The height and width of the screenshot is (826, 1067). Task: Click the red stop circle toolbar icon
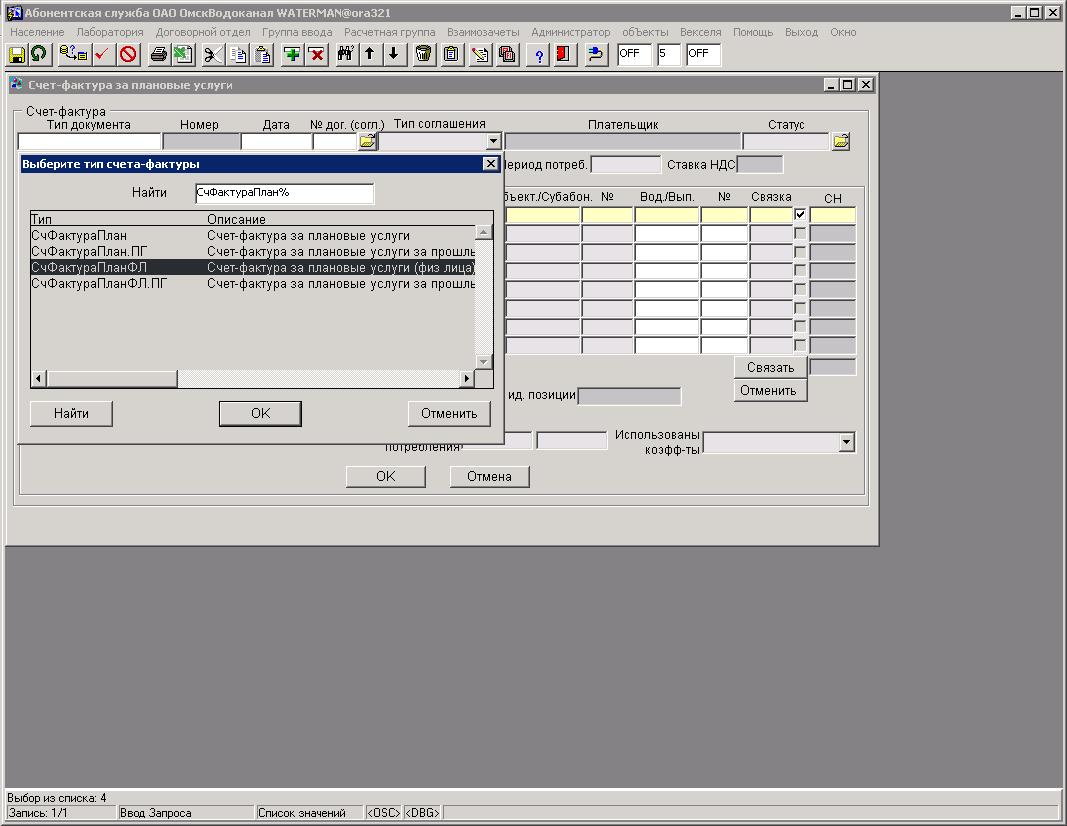pos(128,55)
